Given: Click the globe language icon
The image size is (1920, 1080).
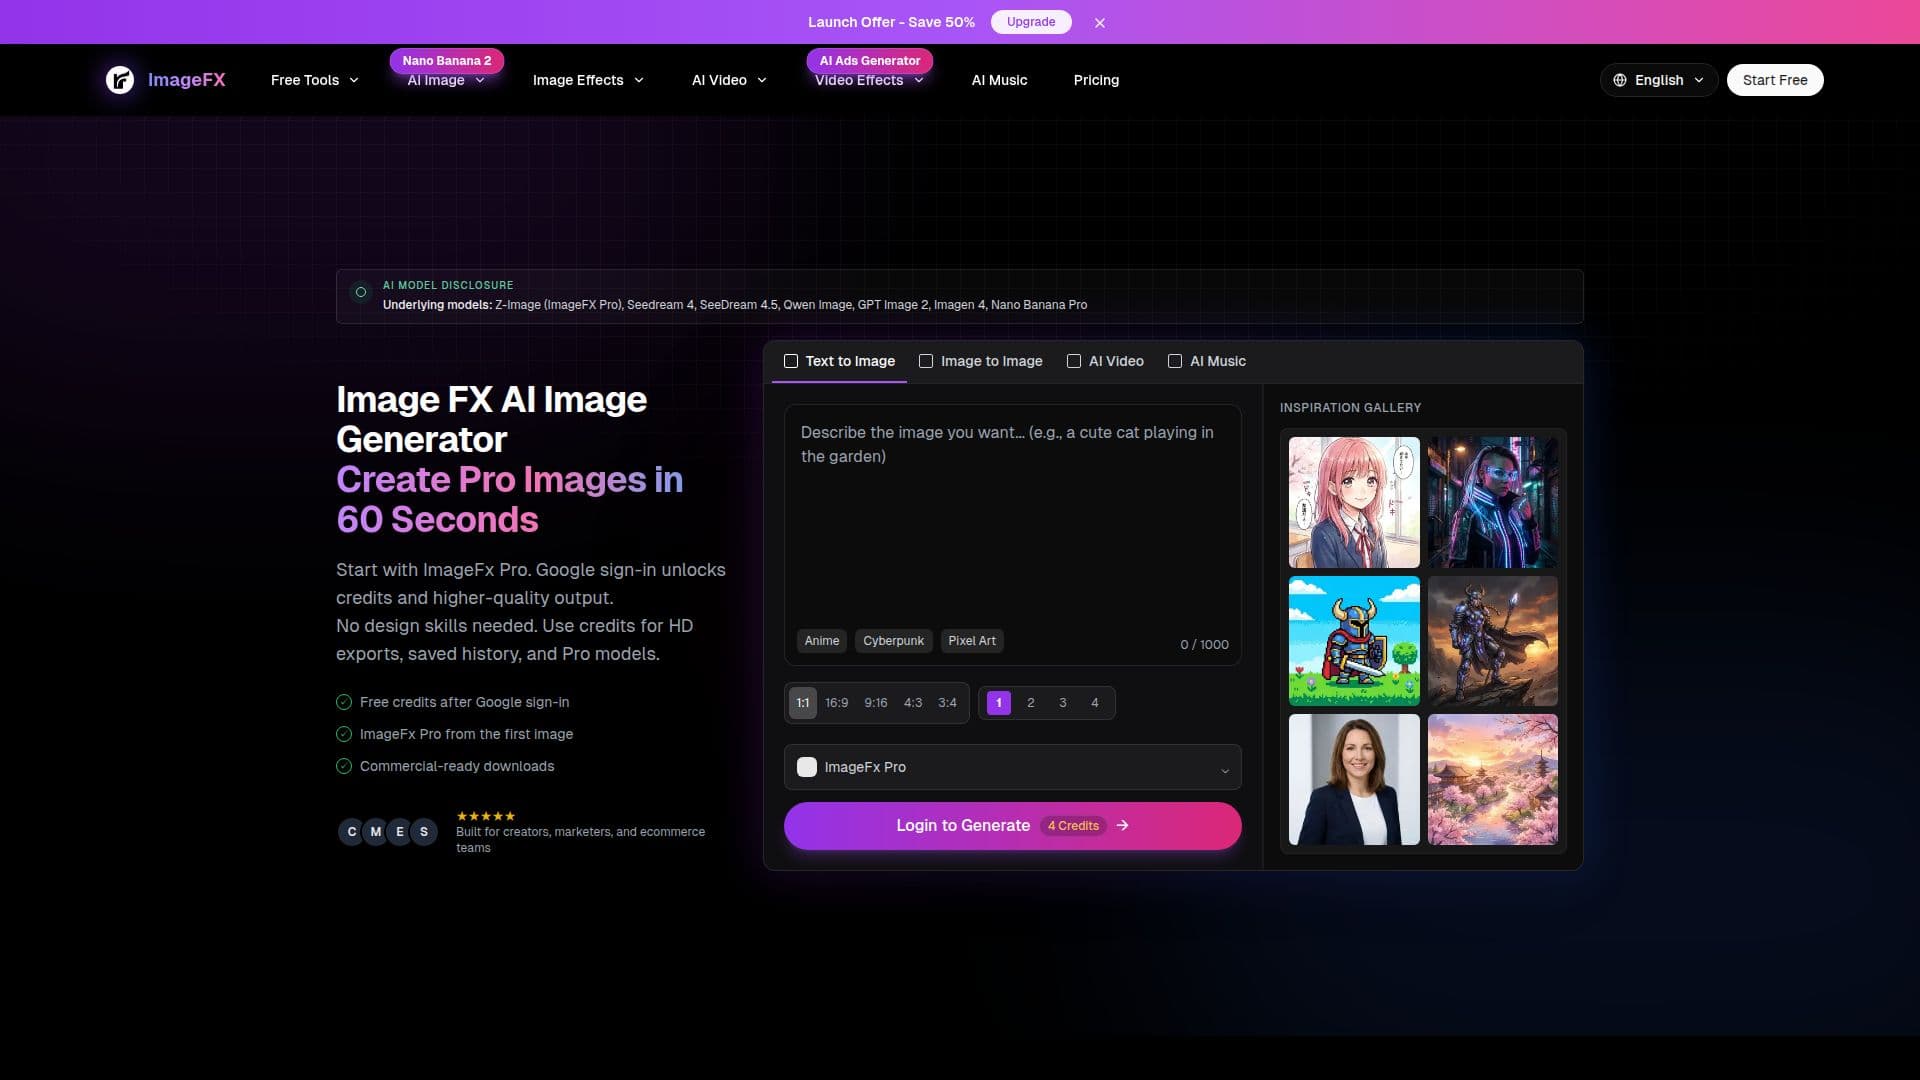Looking at the screenshot, I should (x=1620, y=80).
